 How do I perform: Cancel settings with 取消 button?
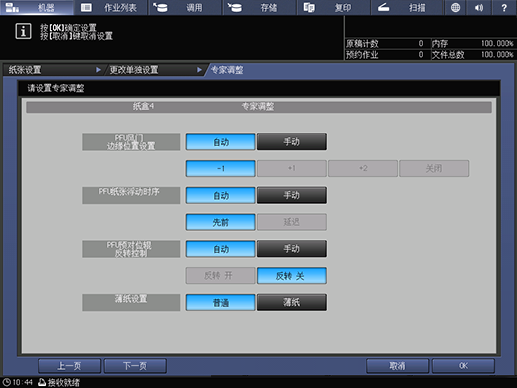tap(397, 366)
